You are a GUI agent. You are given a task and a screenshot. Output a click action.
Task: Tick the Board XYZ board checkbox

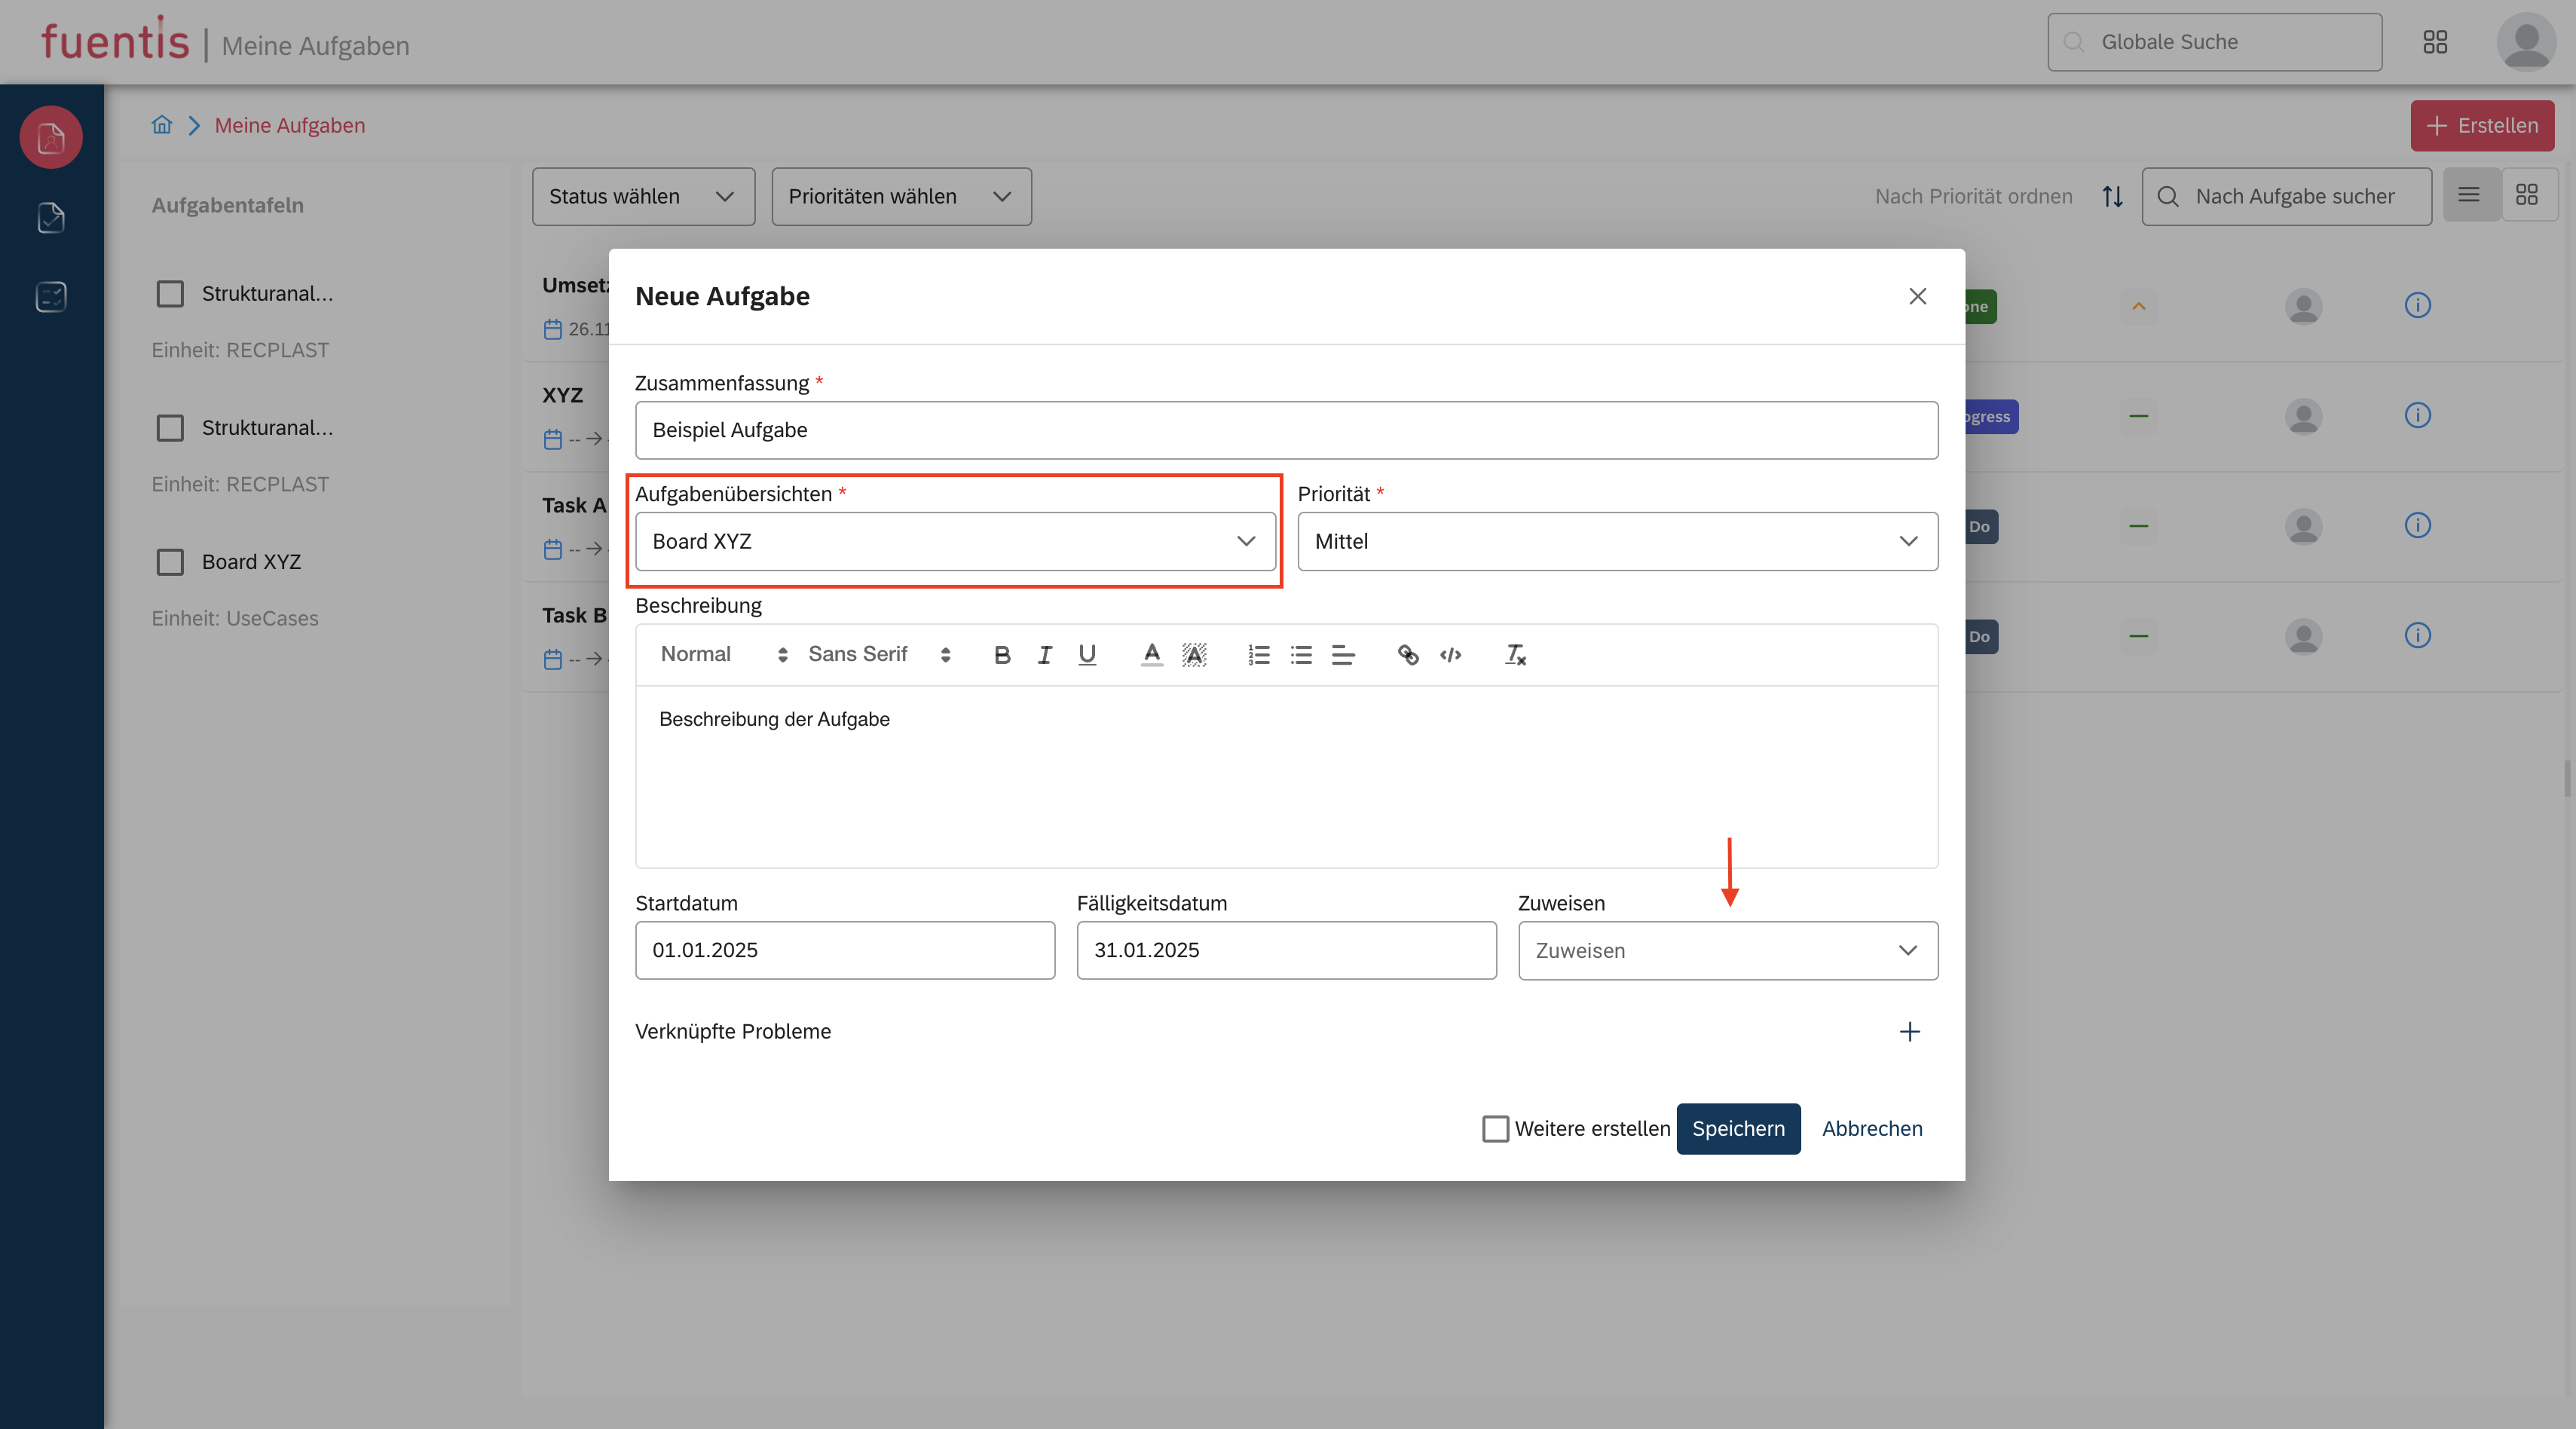click(170, 562)
